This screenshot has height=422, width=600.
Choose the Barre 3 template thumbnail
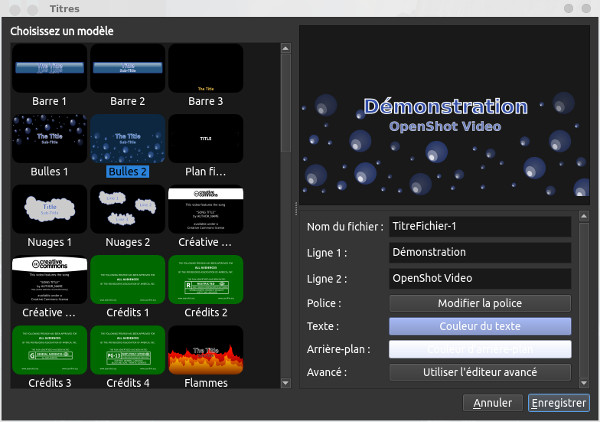205,68
